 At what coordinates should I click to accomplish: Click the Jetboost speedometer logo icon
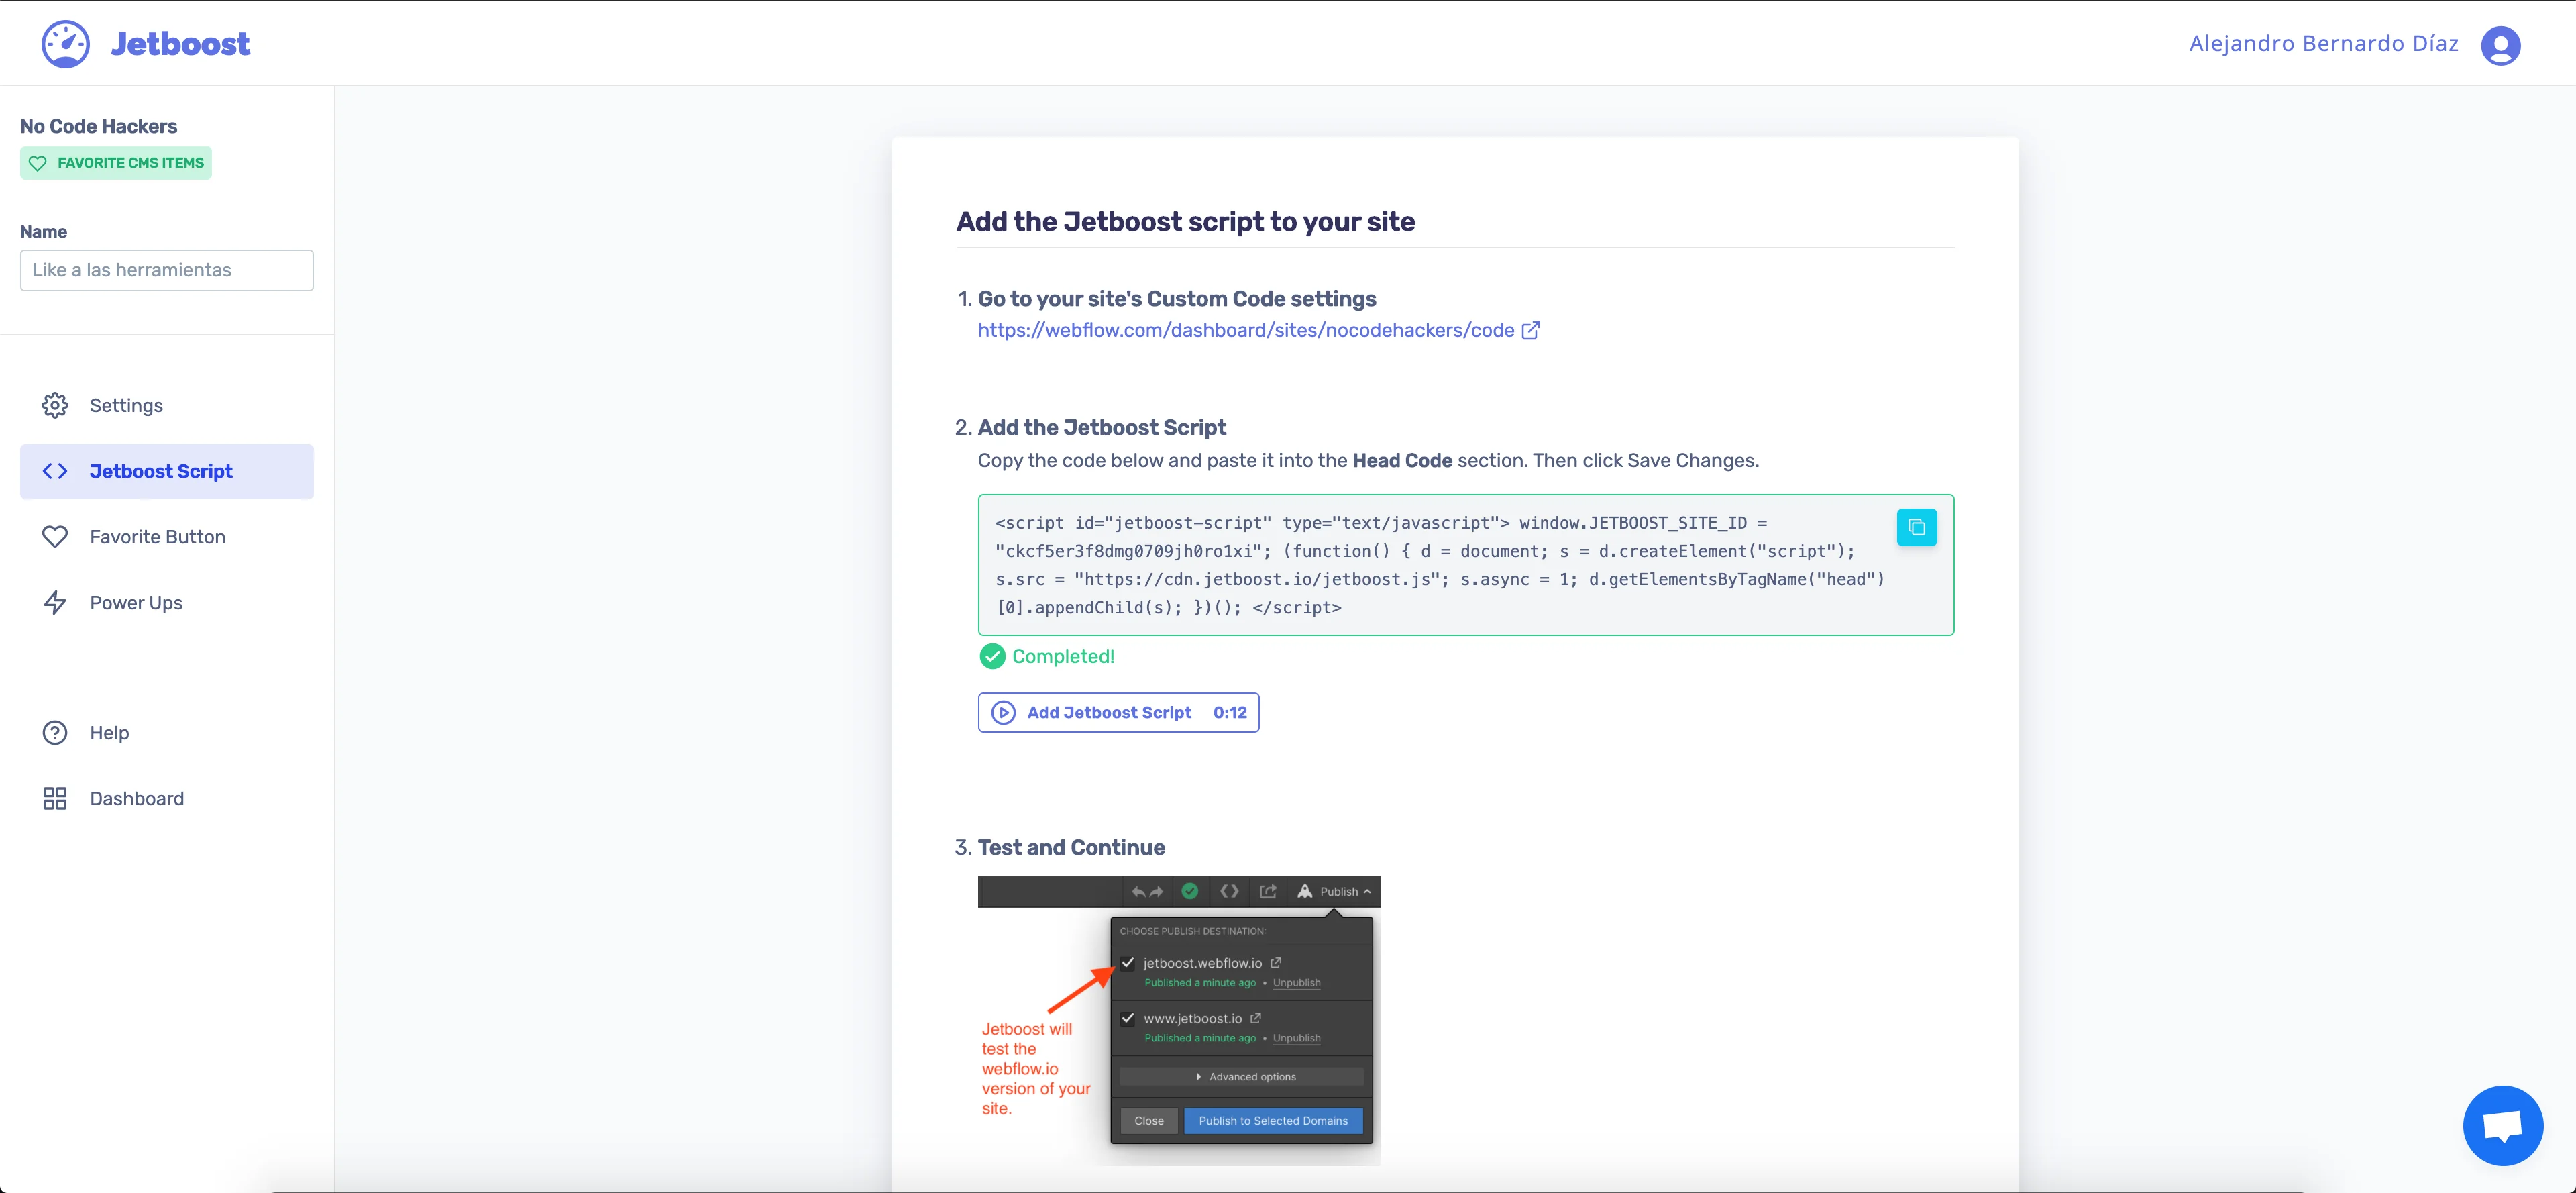pos(65,44)
